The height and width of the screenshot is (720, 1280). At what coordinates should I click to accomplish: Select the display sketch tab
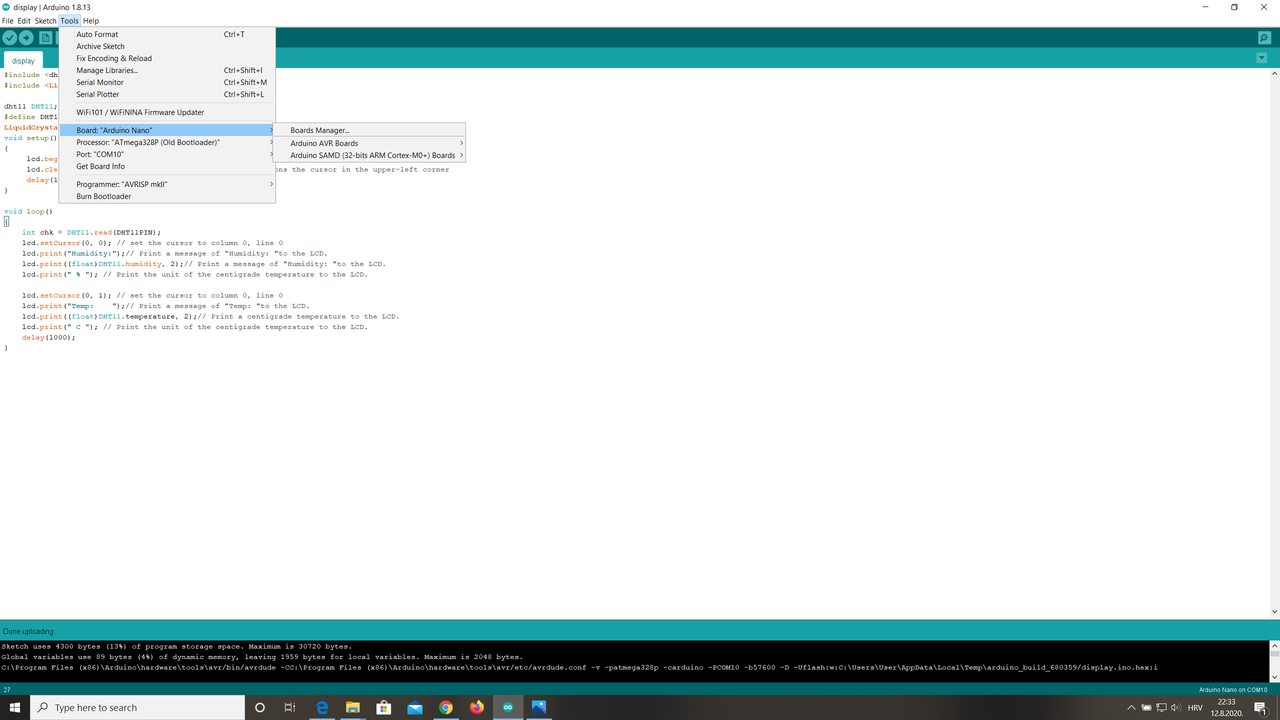pos(23,61)
